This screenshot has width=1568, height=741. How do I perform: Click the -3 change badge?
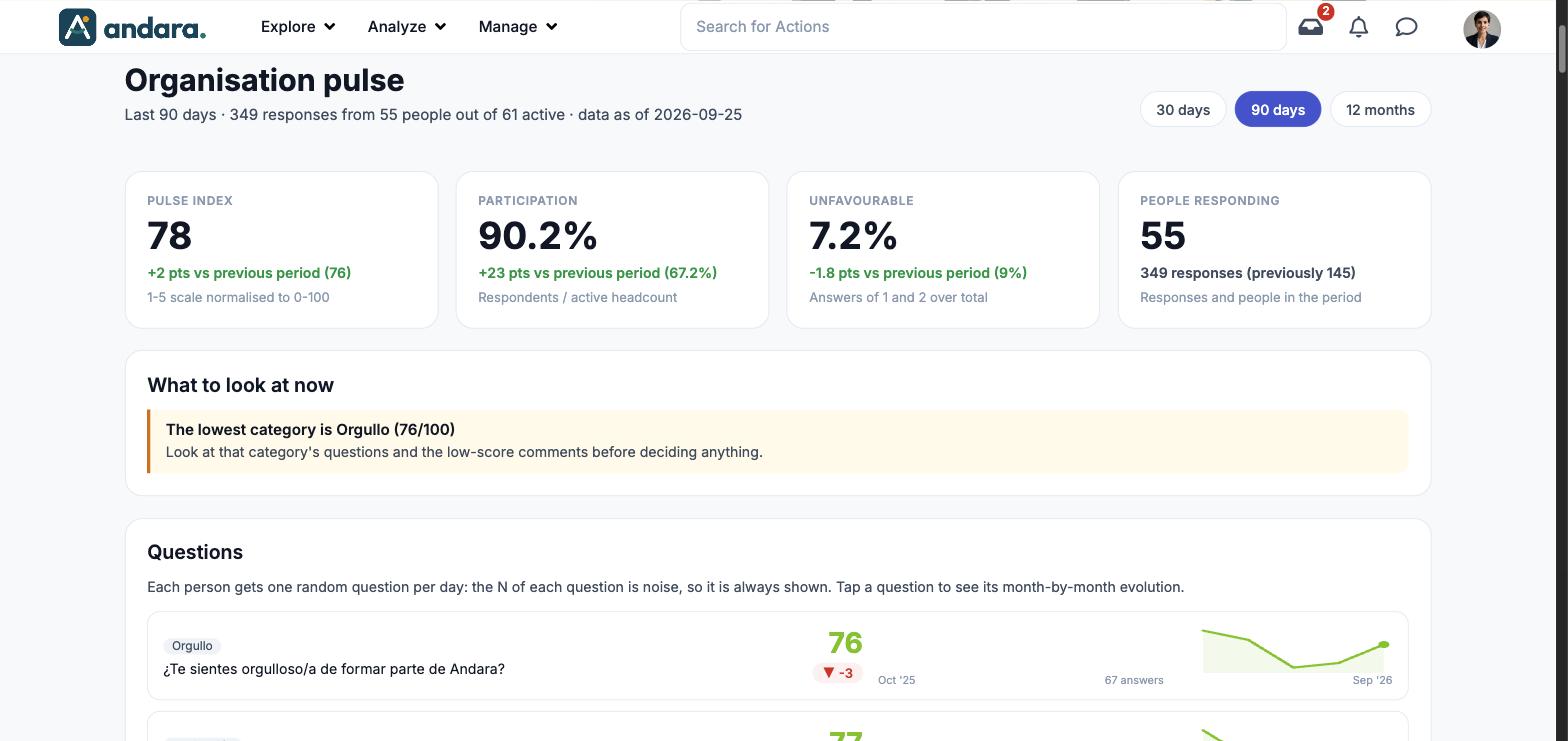tap(837, 672)
